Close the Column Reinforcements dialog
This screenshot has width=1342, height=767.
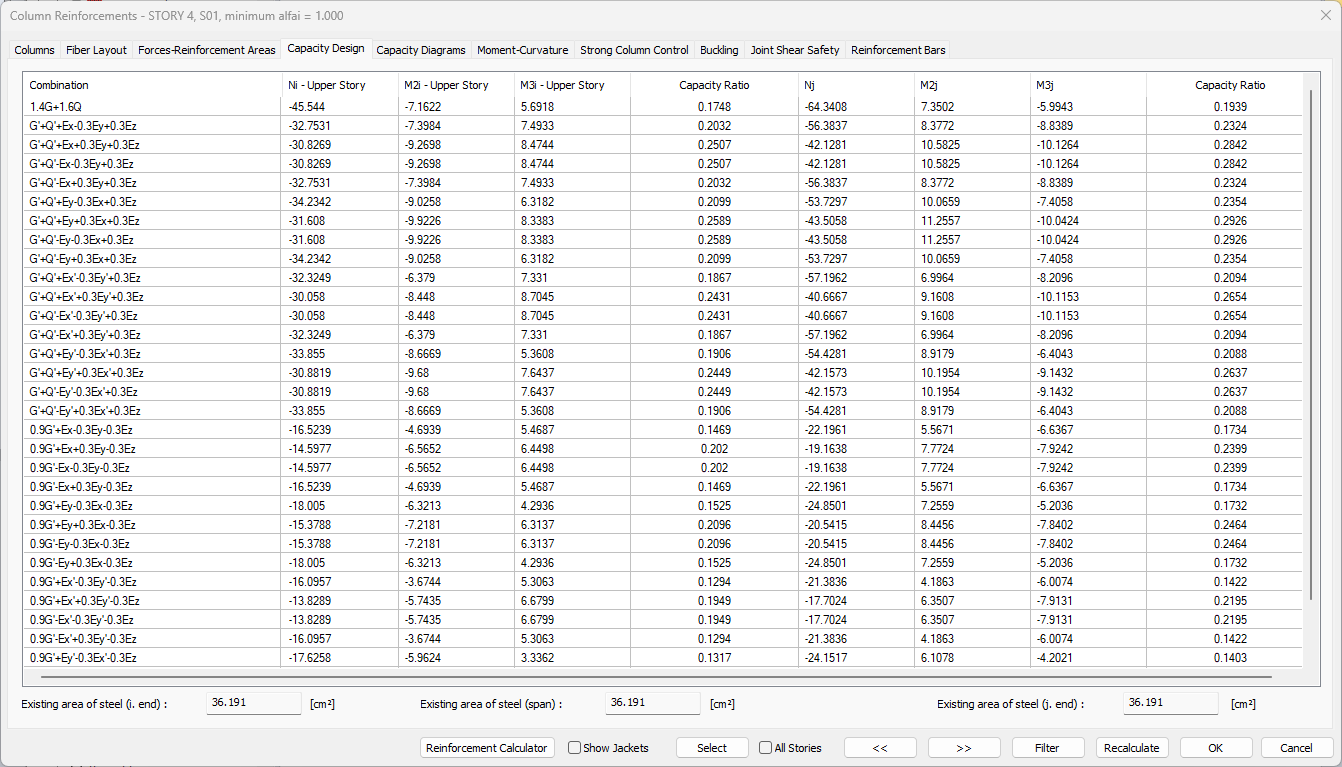(x=1325, y=14)
